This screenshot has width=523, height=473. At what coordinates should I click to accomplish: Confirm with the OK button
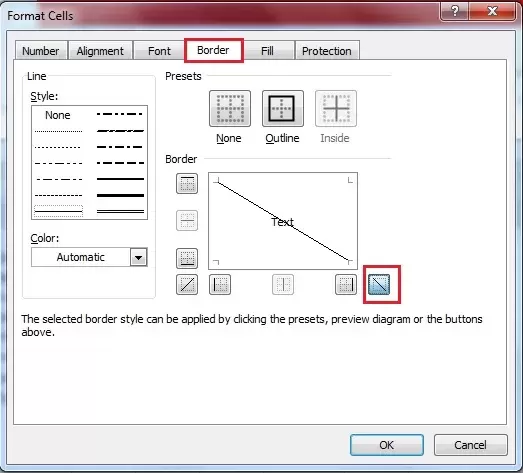[x=387, y=445]
